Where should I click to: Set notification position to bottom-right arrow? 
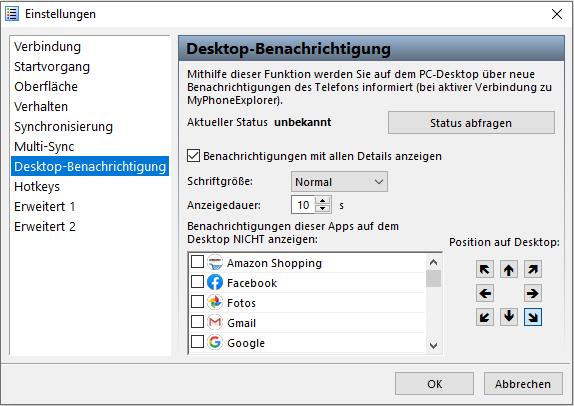[x=533, y=317]
